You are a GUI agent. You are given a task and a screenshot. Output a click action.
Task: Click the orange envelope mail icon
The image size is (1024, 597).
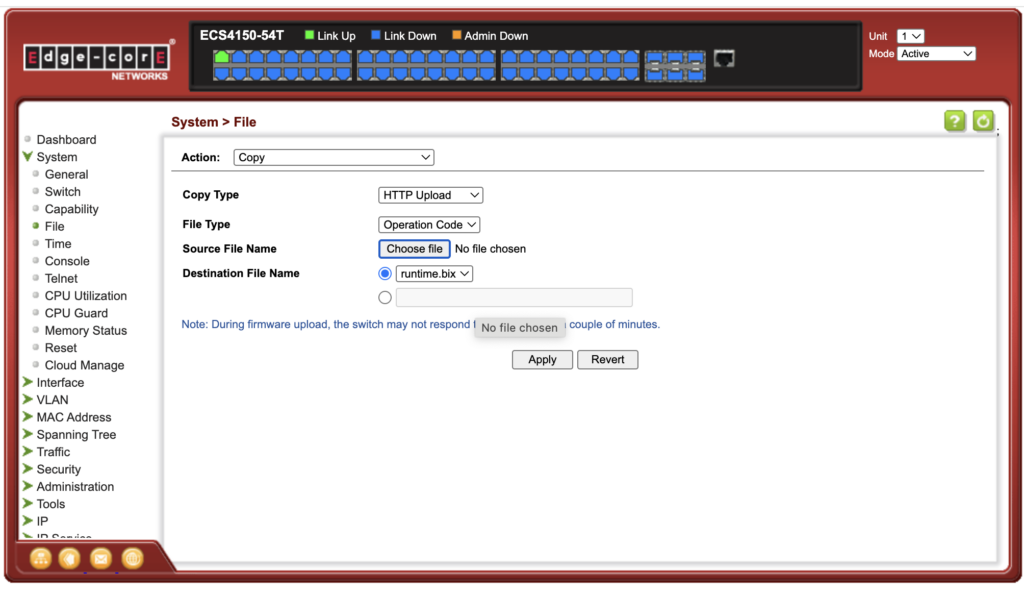100,559
